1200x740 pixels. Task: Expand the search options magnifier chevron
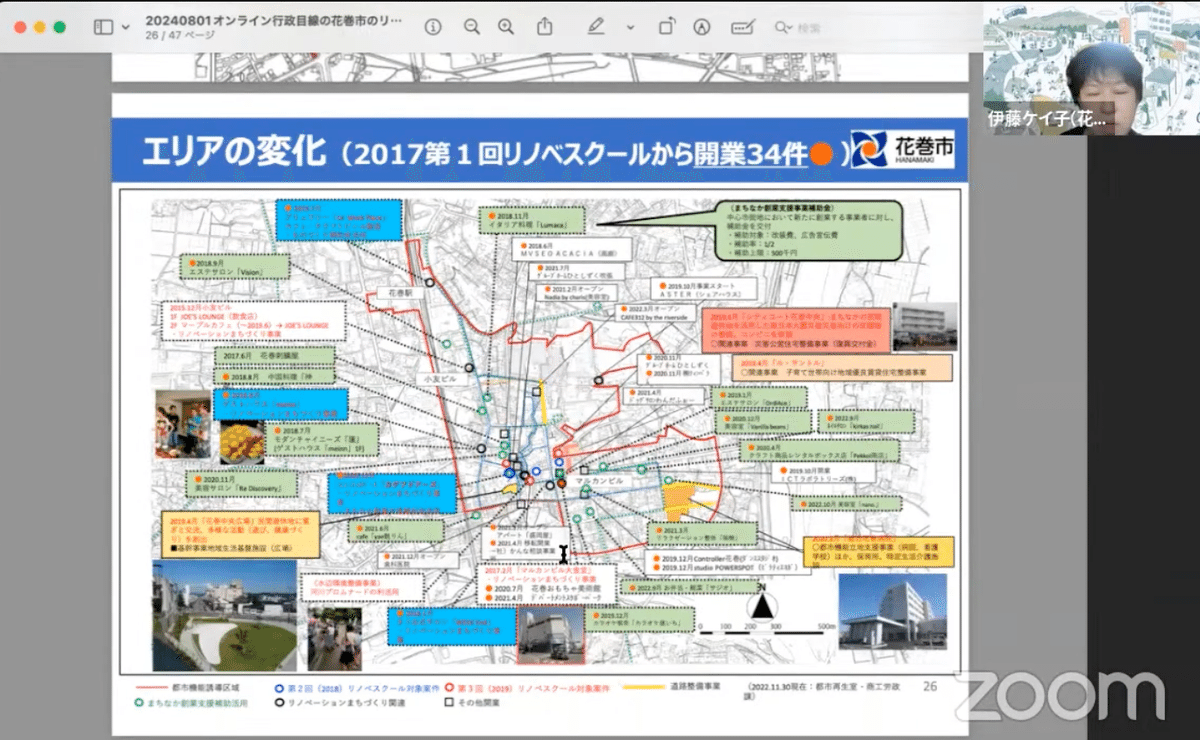pyautogui.click(x=785, y=27)
